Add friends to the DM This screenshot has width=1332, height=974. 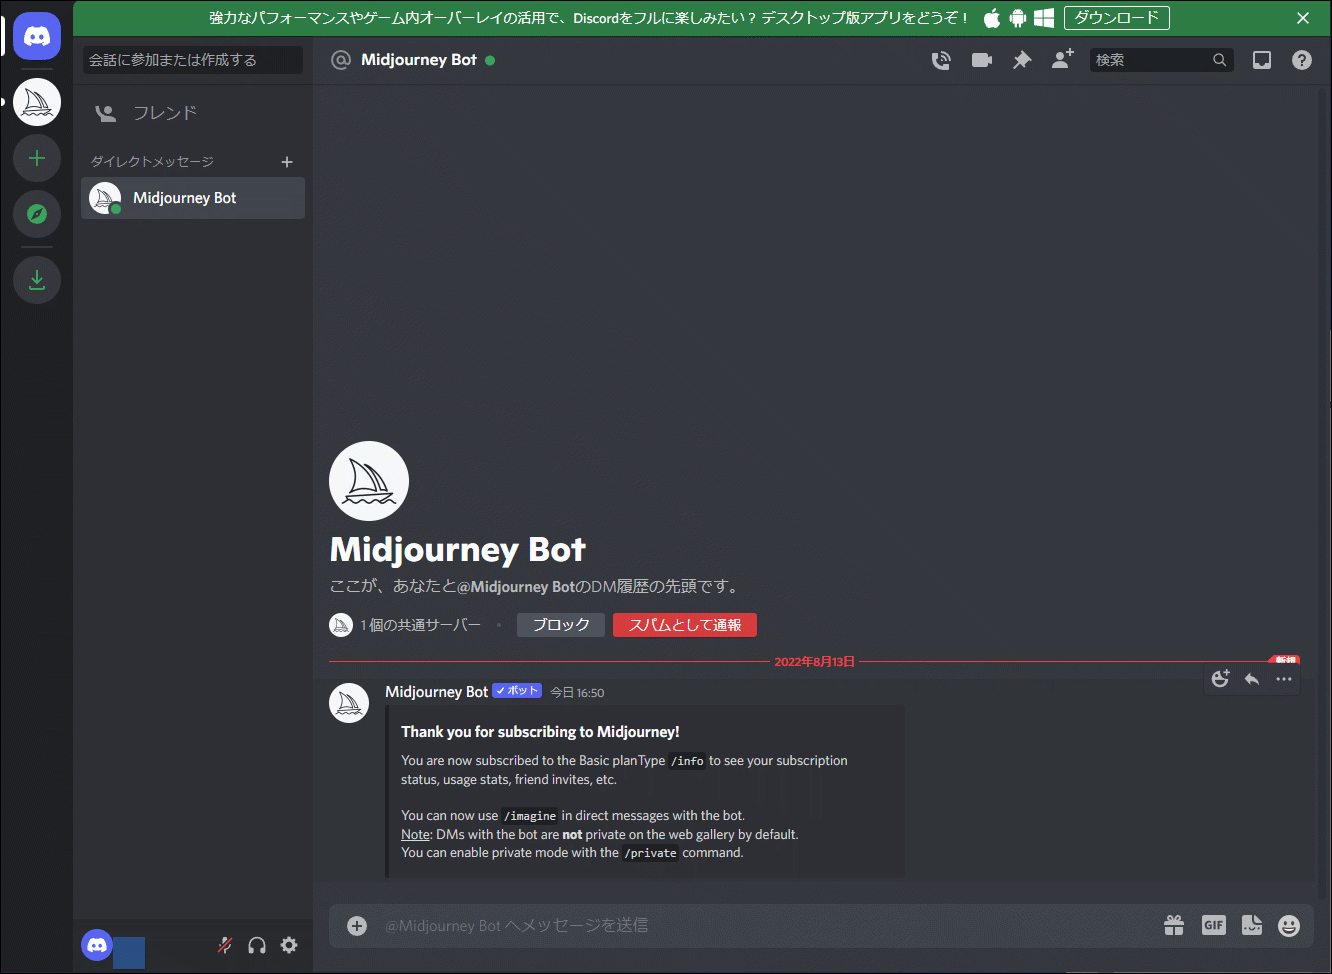click(x=1062, y=60)
